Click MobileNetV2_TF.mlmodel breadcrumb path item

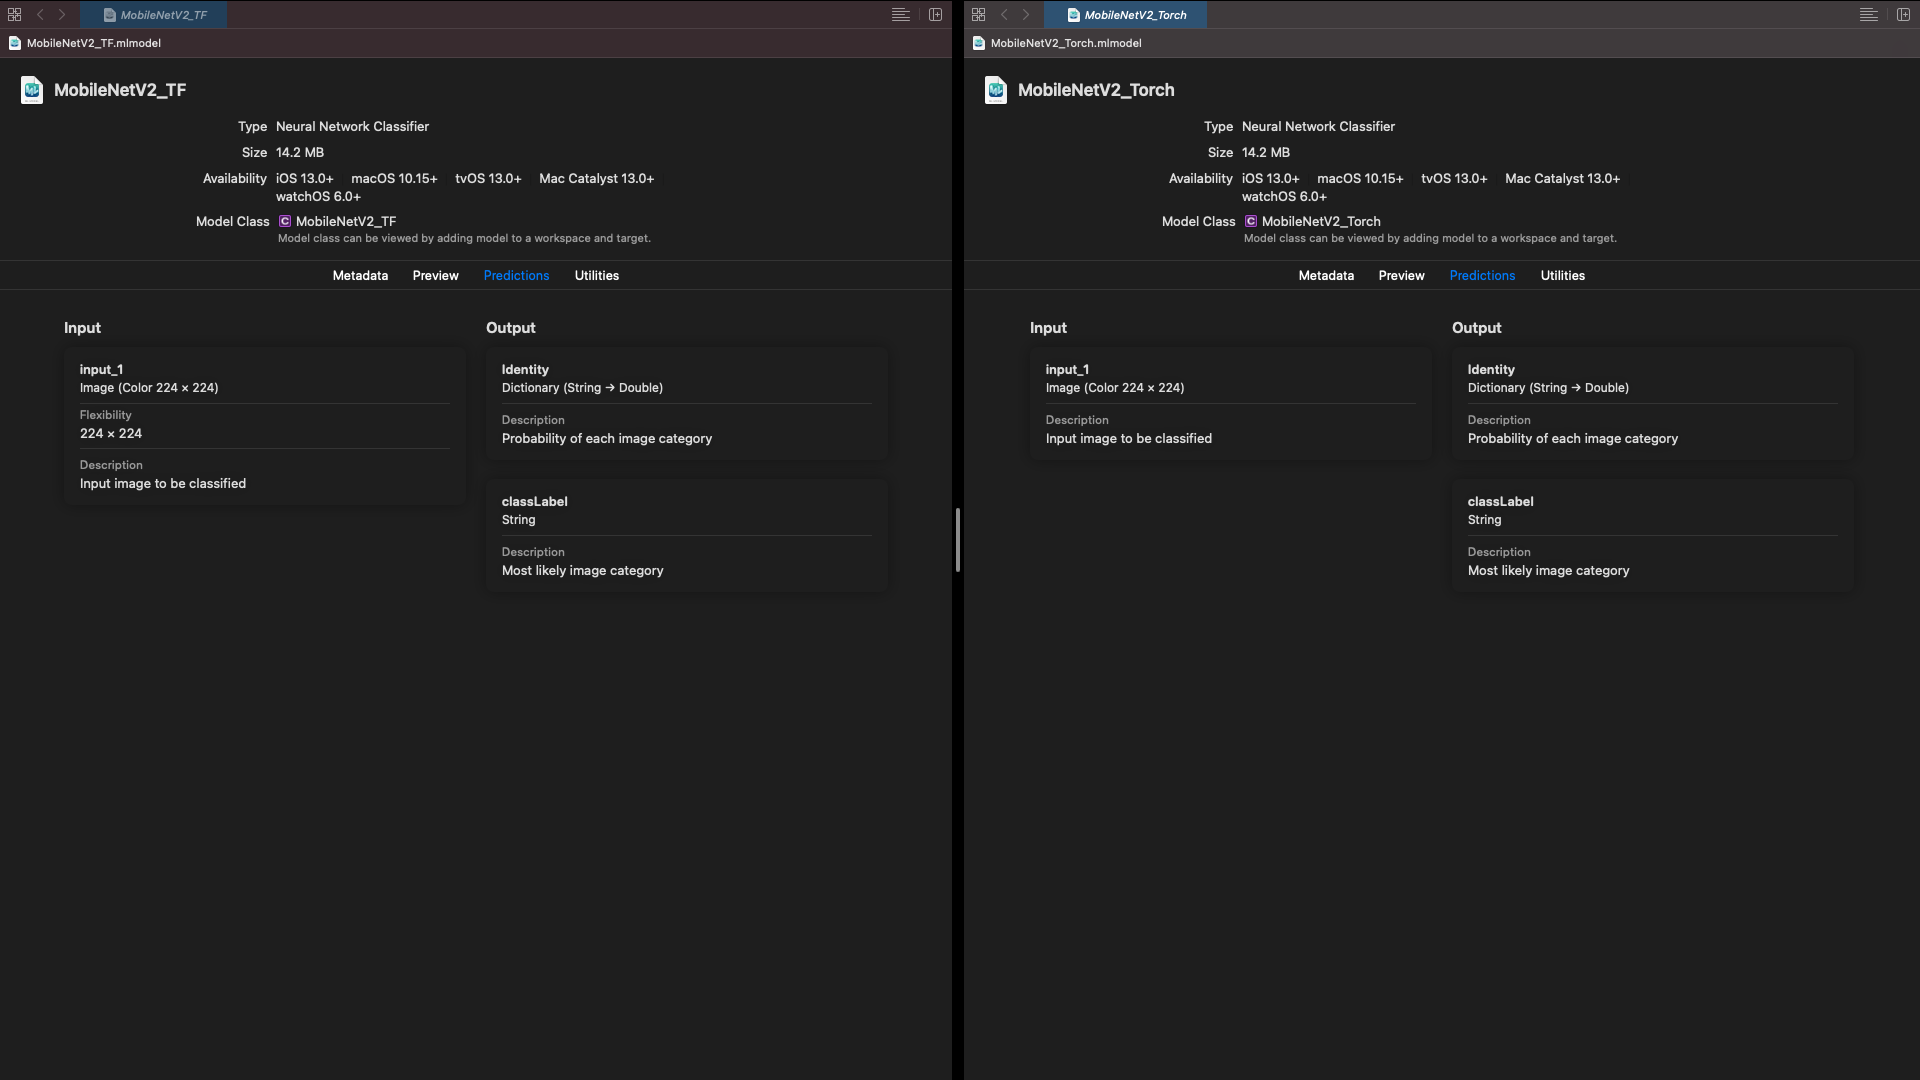[93, 43]
